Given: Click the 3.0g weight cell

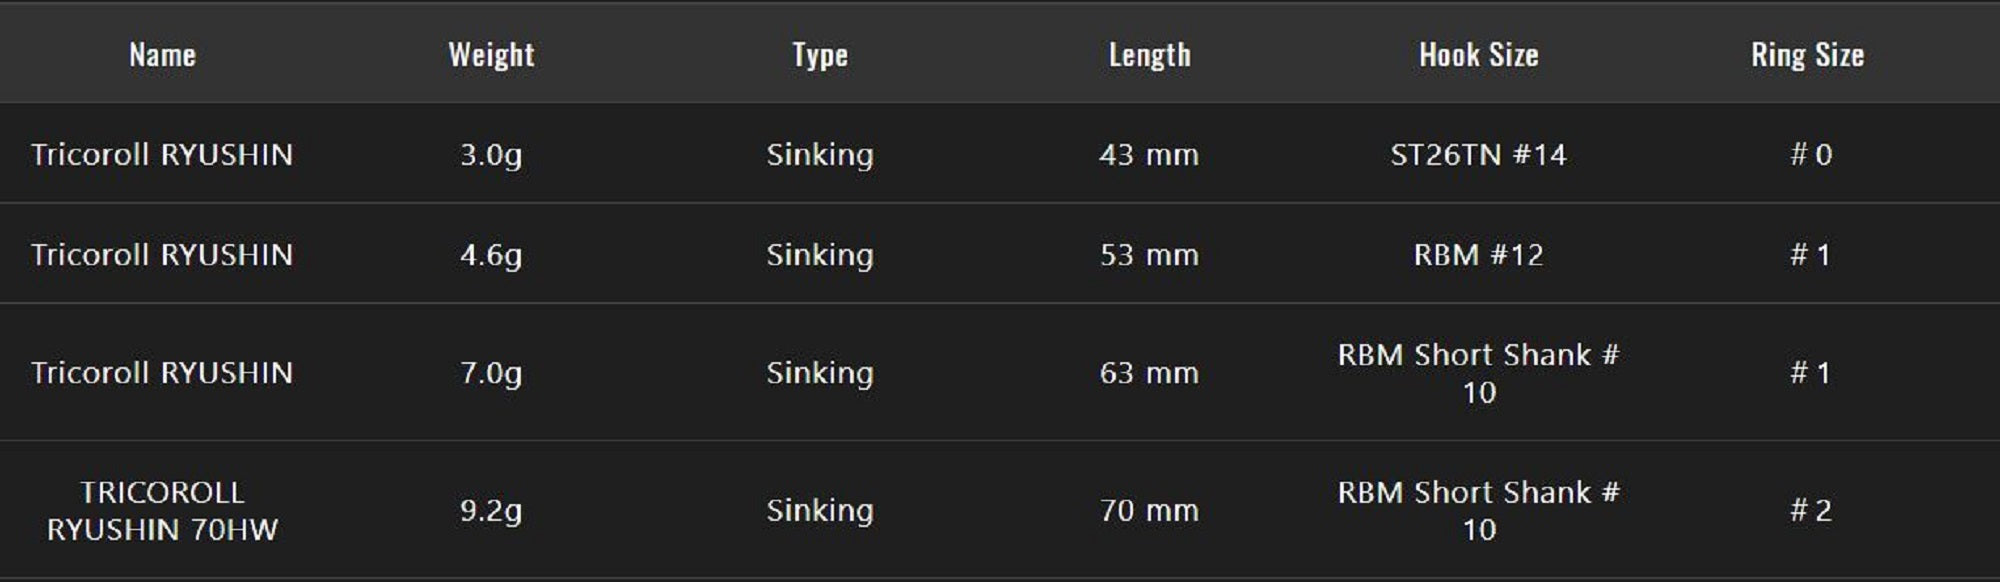Looking at the screenshot, I should click(x=491, y=155).
